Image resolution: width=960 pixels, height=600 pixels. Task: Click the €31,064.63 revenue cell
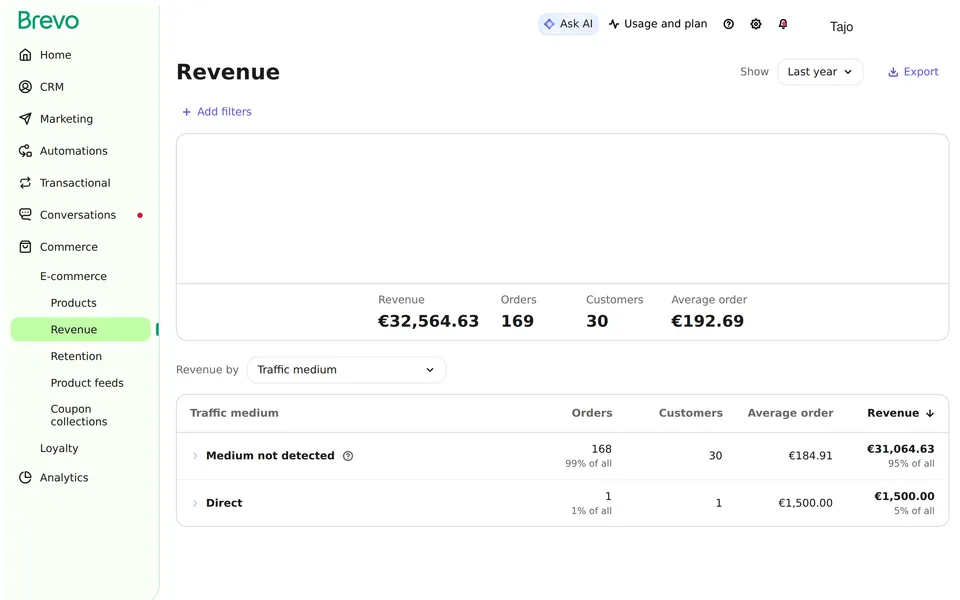[x=901, y=449]
